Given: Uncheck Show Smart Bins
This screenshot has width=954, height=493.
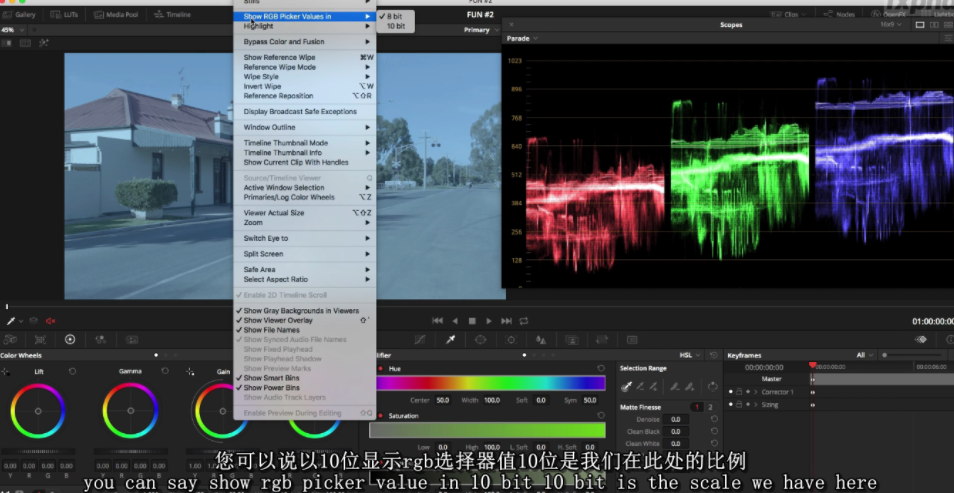Looking at the screenshot, I should pos(271,378).
